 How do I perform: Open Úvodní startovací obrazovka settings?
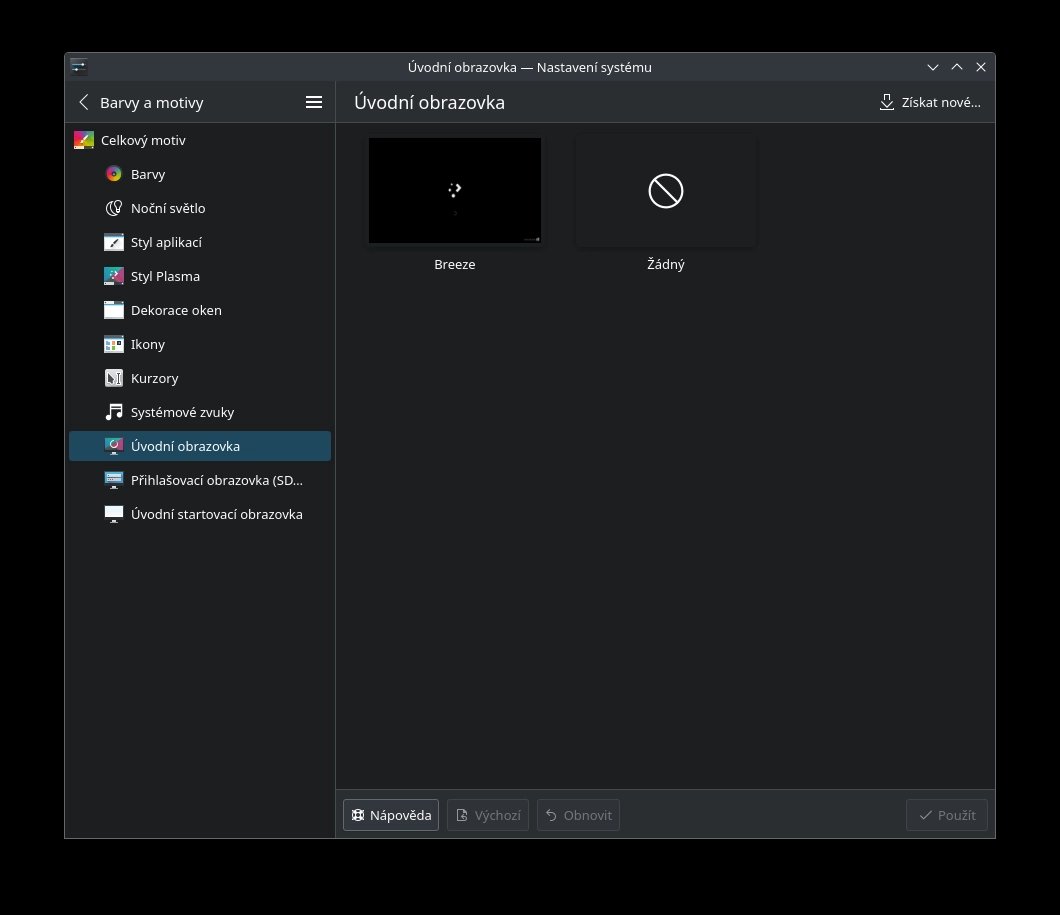tap(216, 514)
